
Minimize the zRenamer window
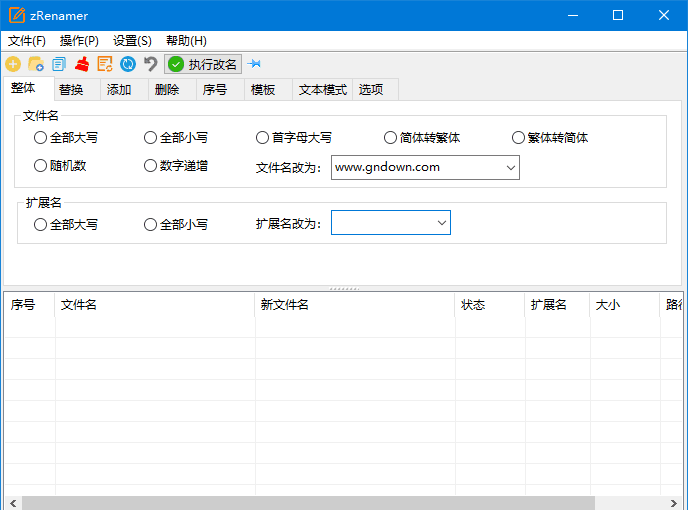[x=573, y=15]
